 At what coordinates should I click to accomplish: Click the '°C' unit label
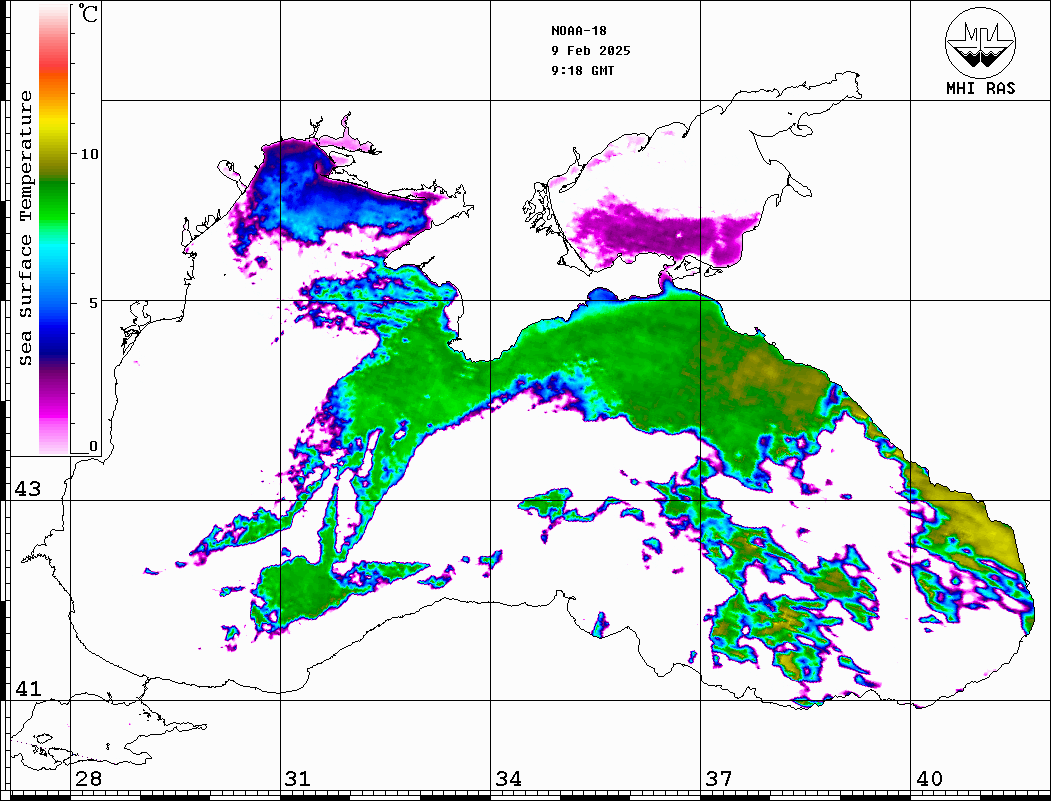click(x=88, y=13)
